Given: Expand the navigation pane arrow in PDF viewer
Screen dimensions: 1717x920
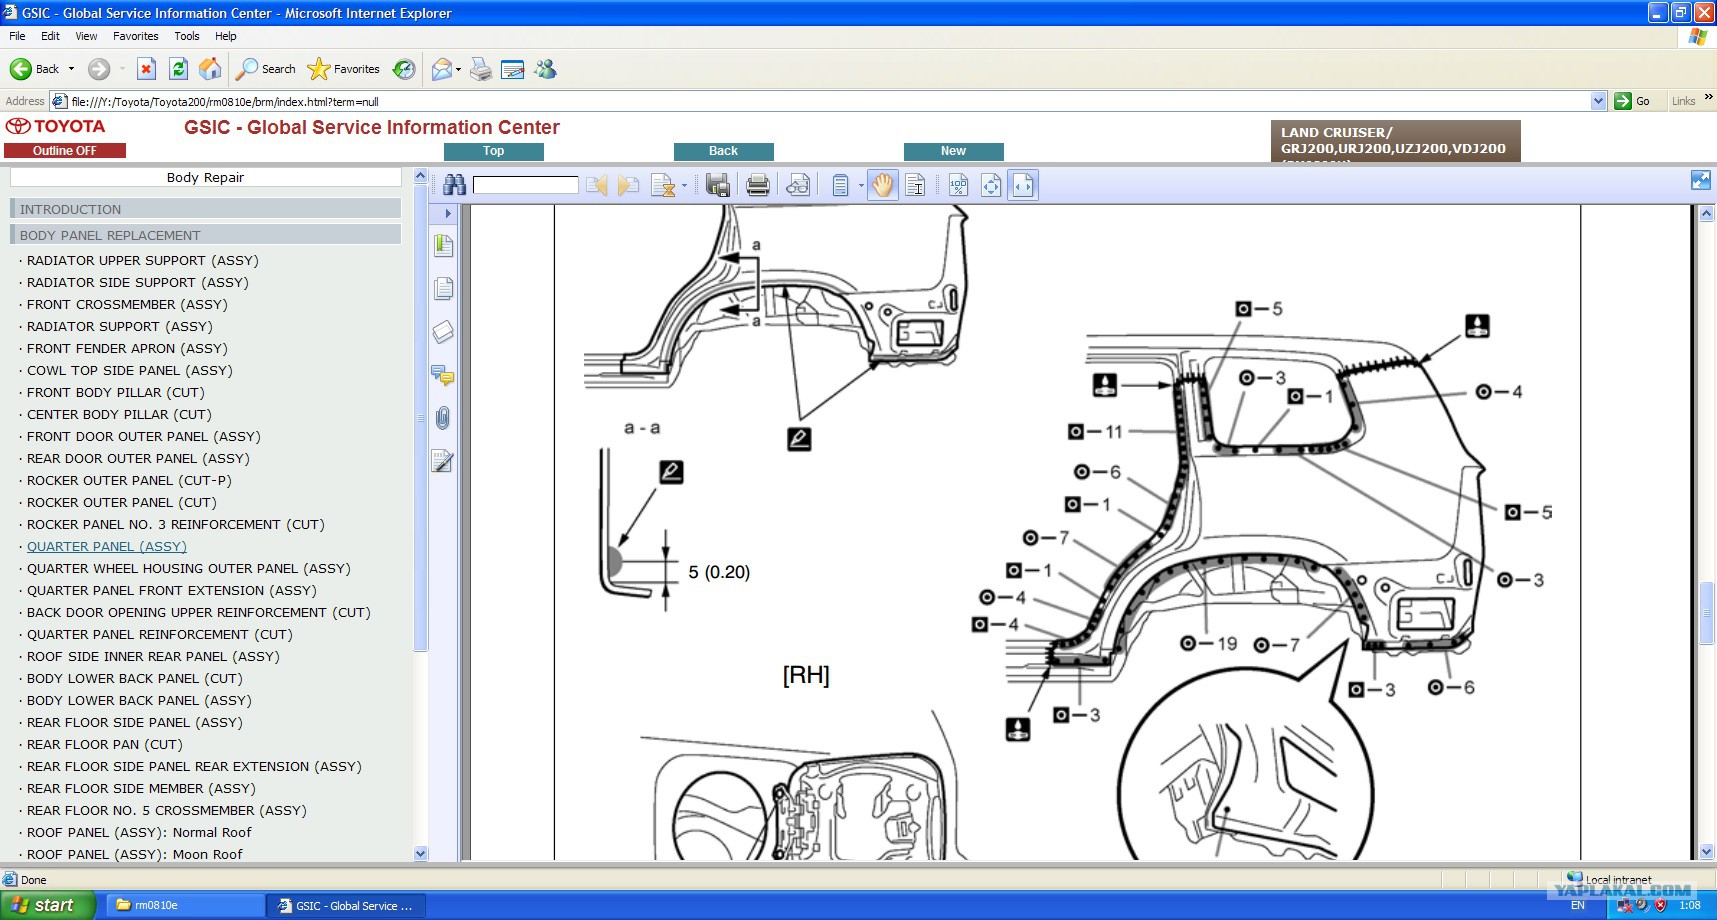Looking at the screenshot, I should click(447, 213).
